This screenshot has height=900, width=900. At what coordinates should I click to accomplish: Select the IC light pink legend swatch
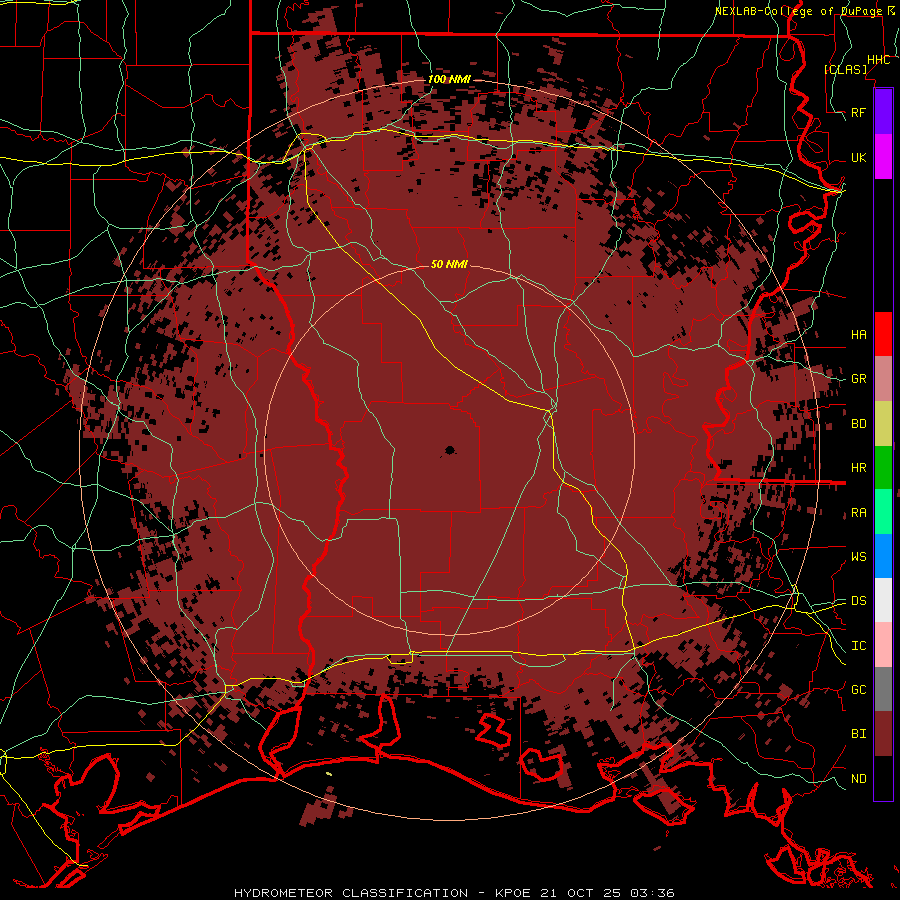pyautogui.click(x=883, y=645)
